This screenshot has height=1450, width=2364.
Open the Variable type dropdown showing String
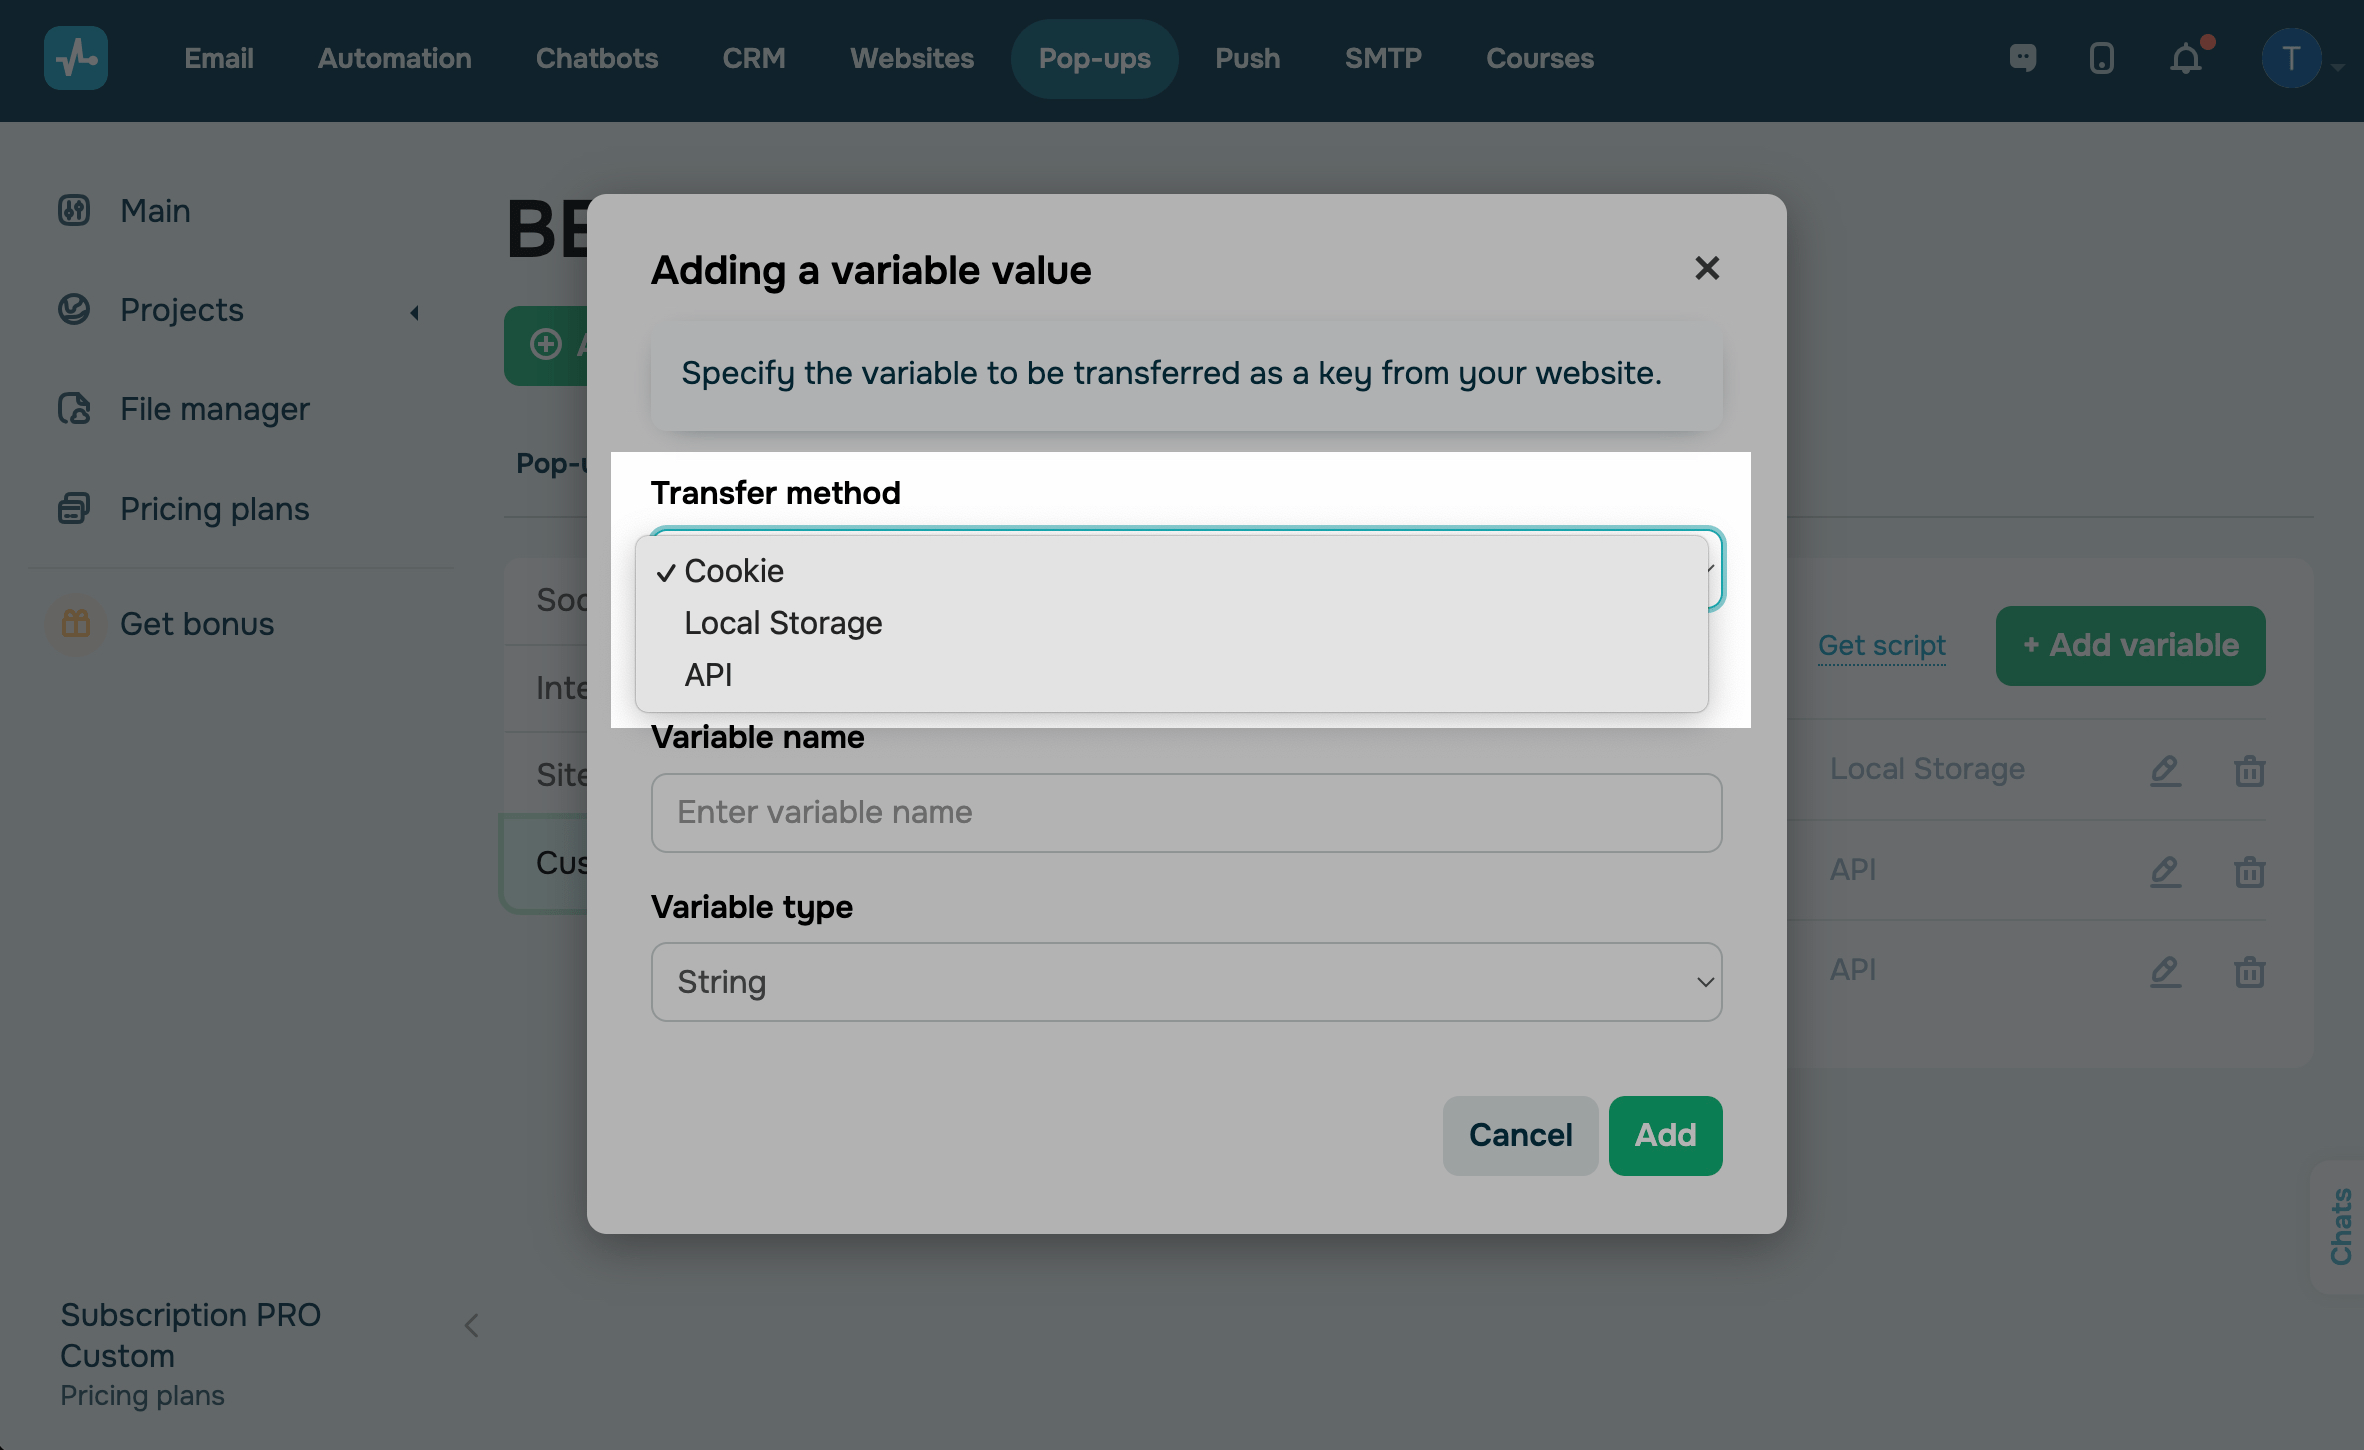1186,982
